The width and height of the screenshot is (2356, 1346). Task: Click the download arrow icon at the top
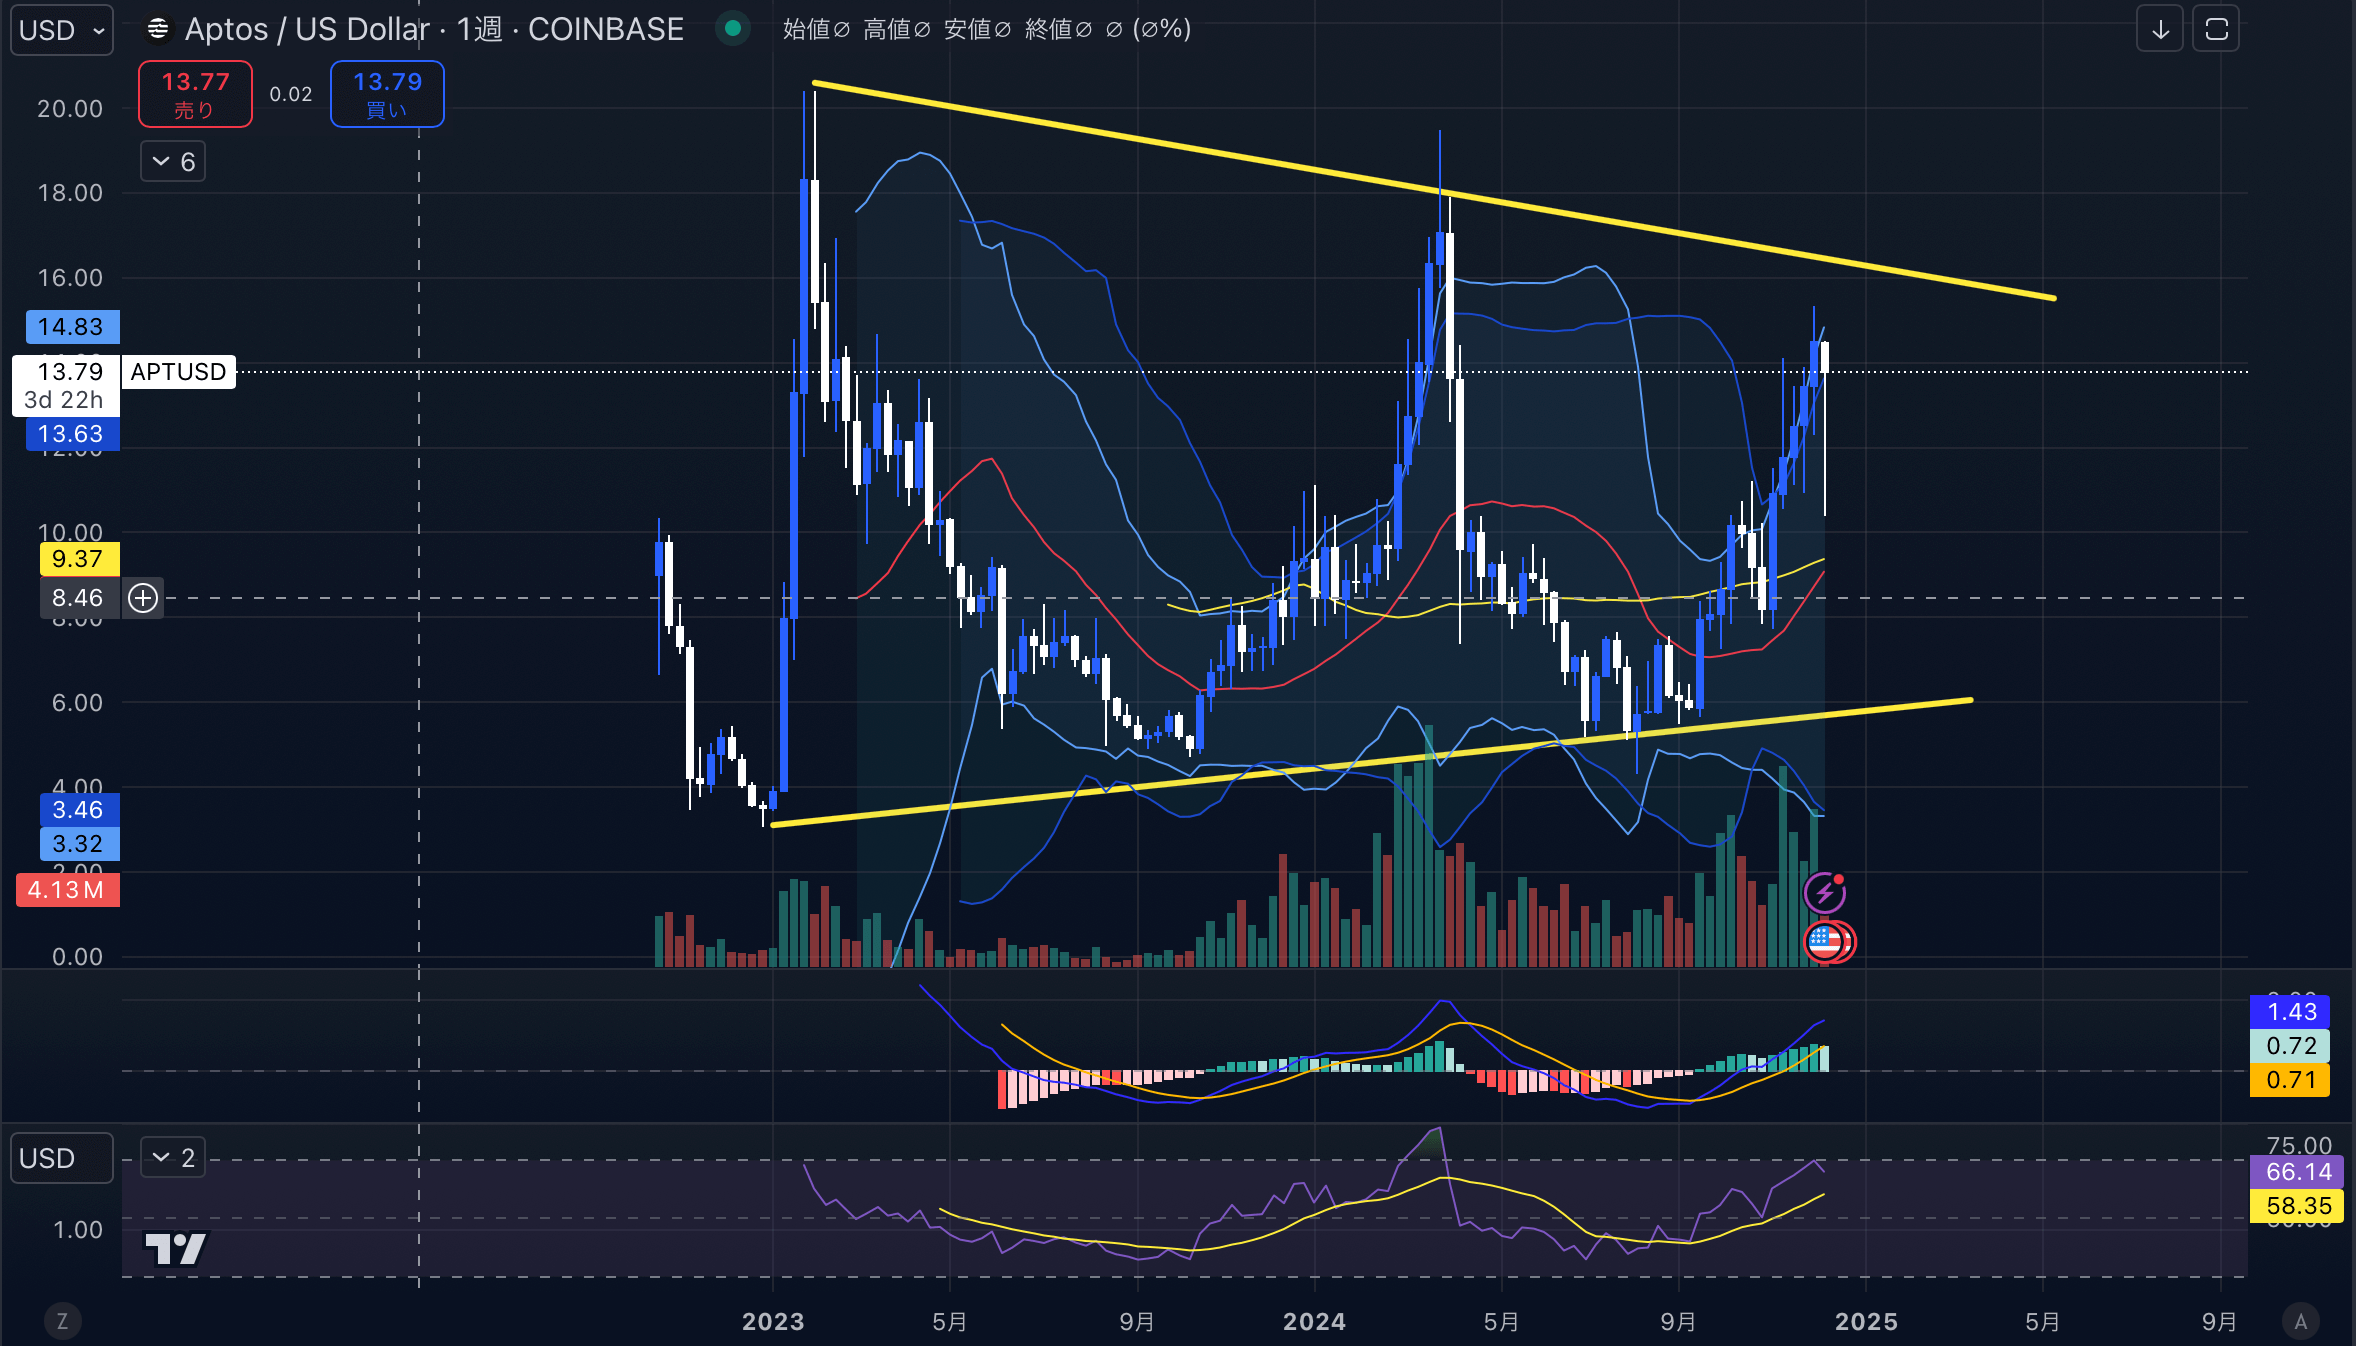pos(2160,30)
